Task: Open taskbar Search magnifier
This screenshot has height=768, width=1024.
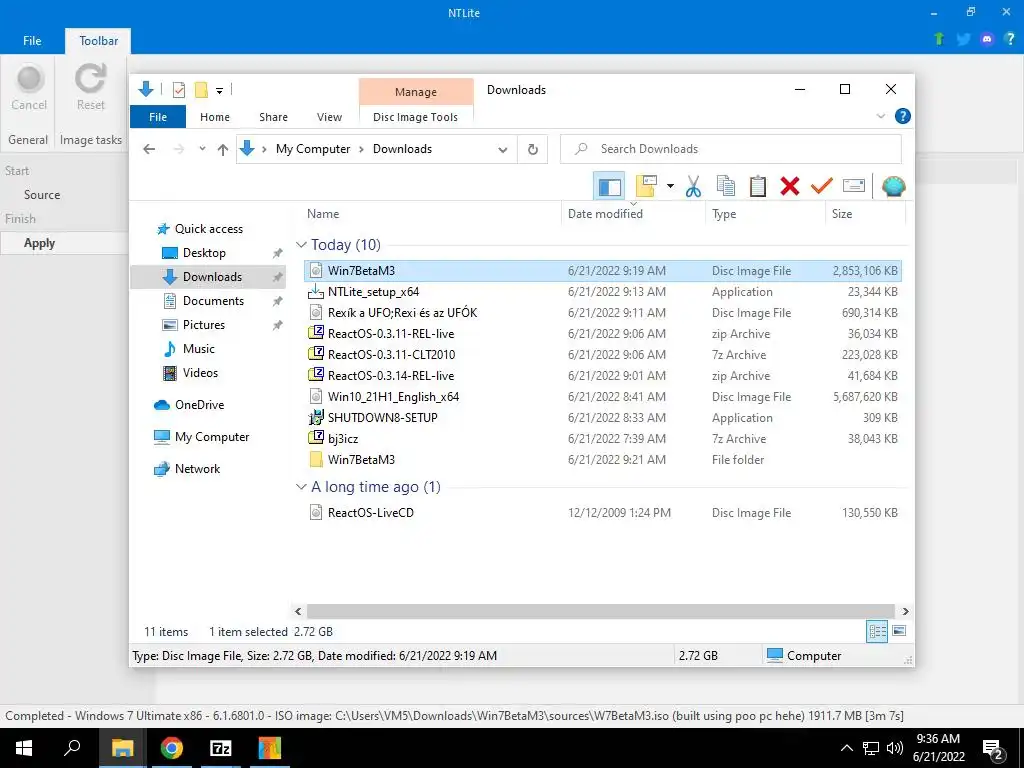Action: [72, 748]
